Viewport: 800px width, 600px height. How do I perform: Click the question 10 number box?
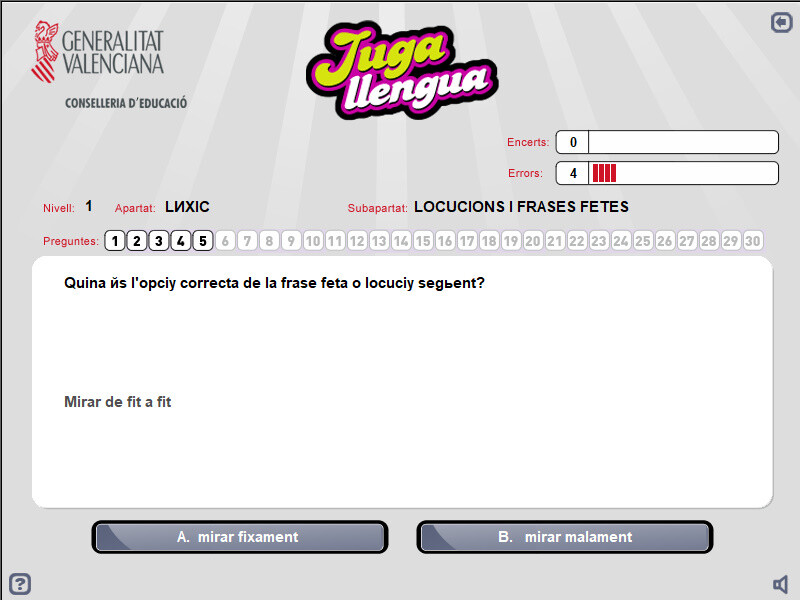[313, 241]
